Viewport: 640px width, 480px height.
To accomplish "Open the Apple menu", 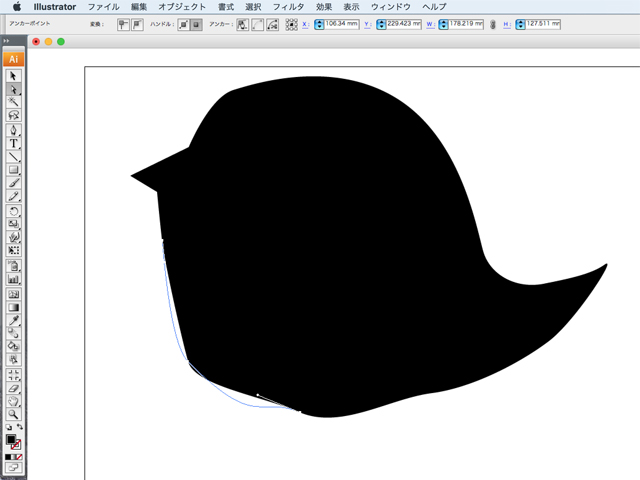I will point(17,7).
